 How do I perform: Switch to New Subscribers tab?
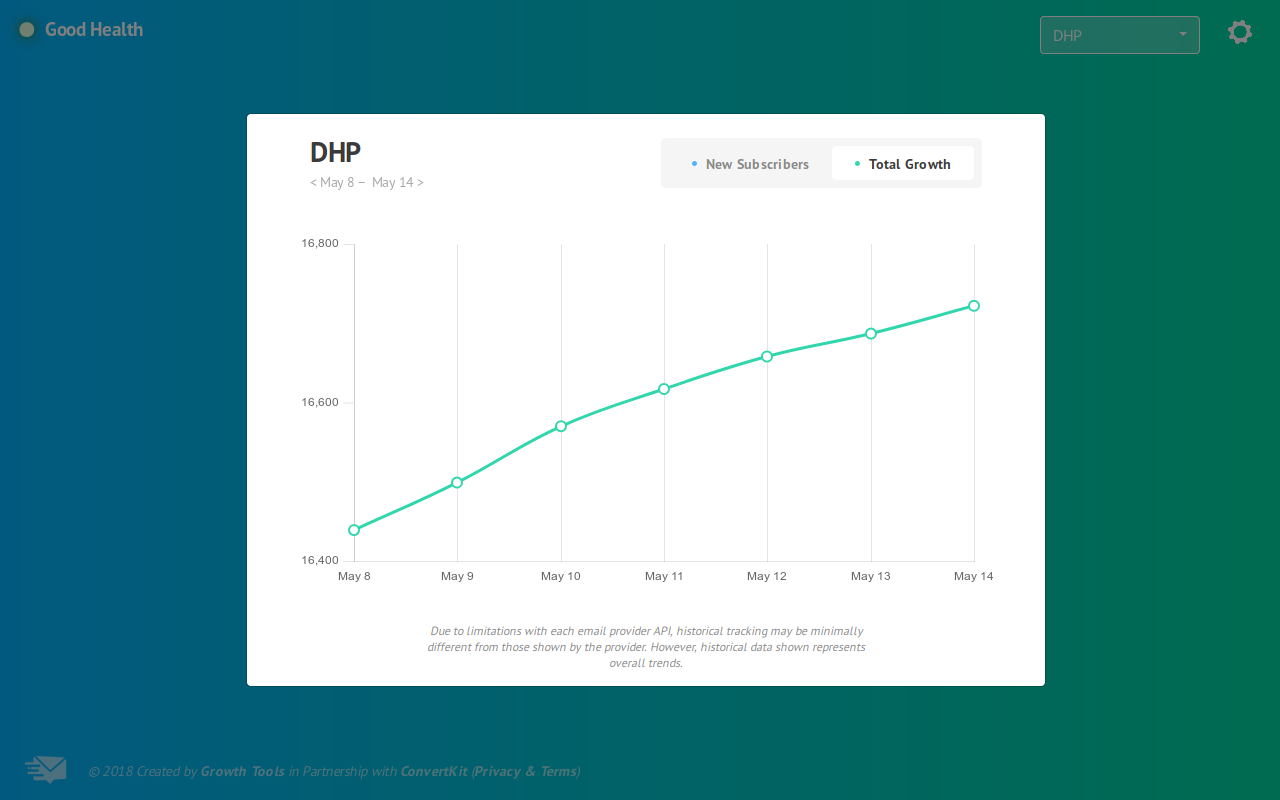[750, 164]
